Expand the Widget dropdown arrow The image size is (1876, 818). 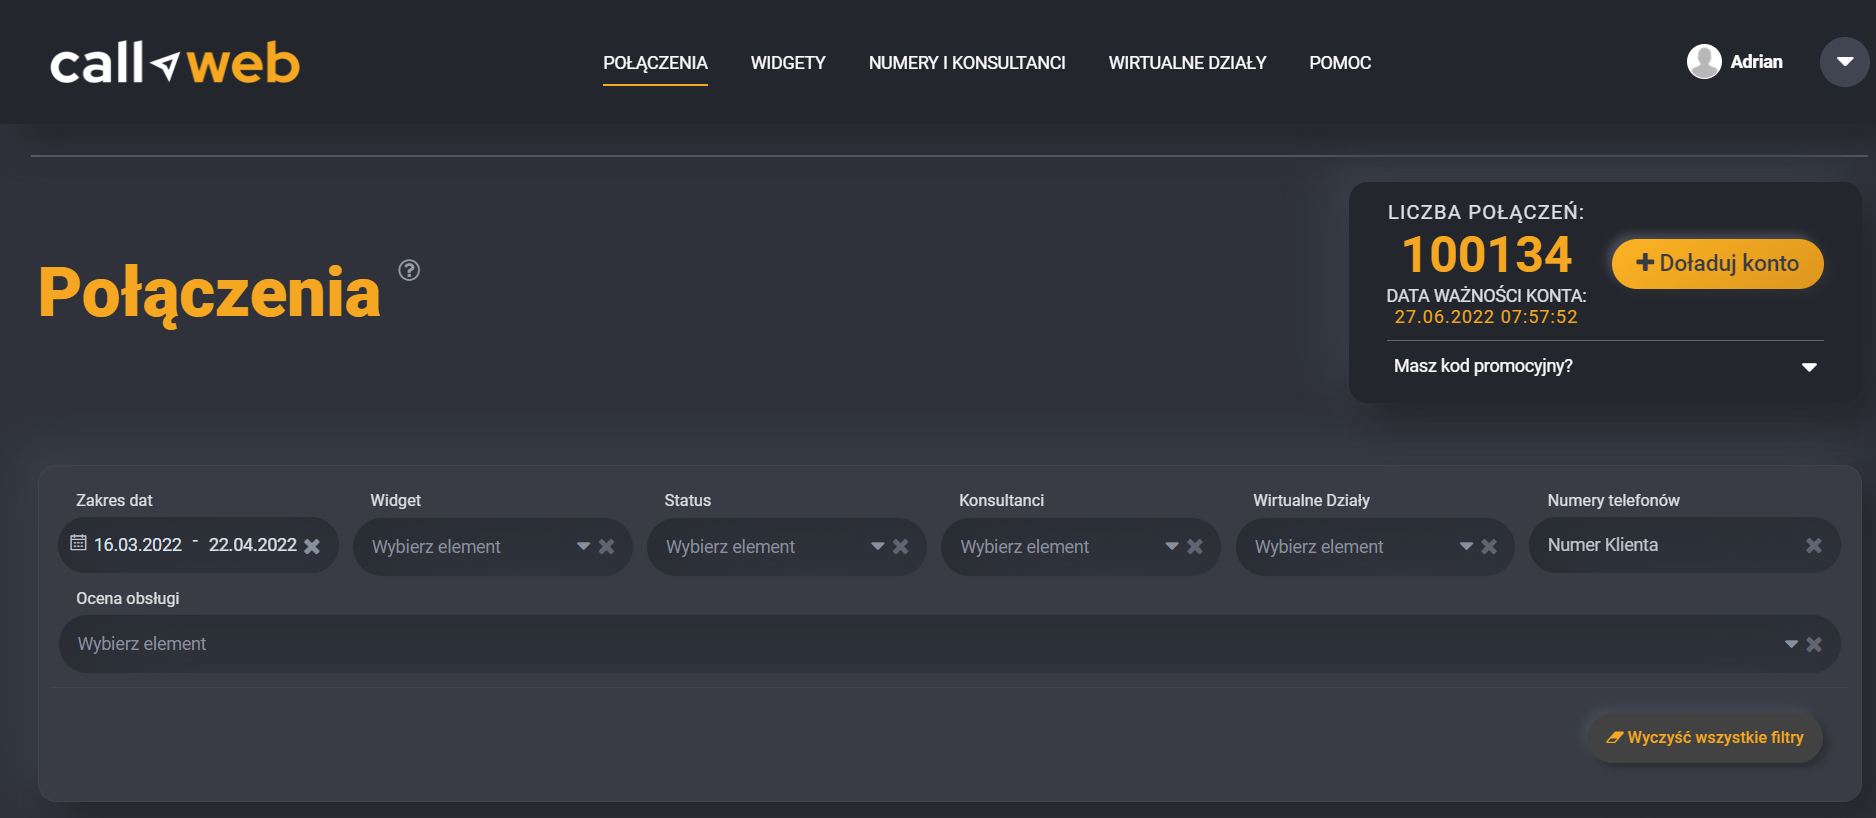point(583,546)
